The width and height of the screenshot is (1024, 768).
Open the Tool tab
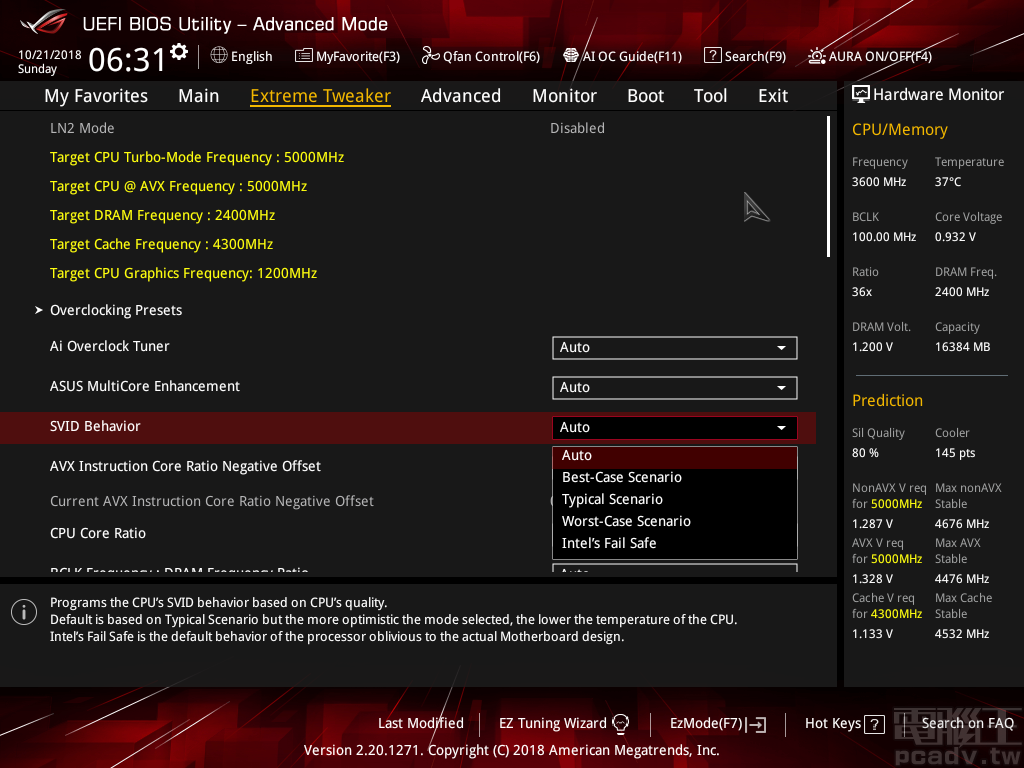tap(710, 96)
